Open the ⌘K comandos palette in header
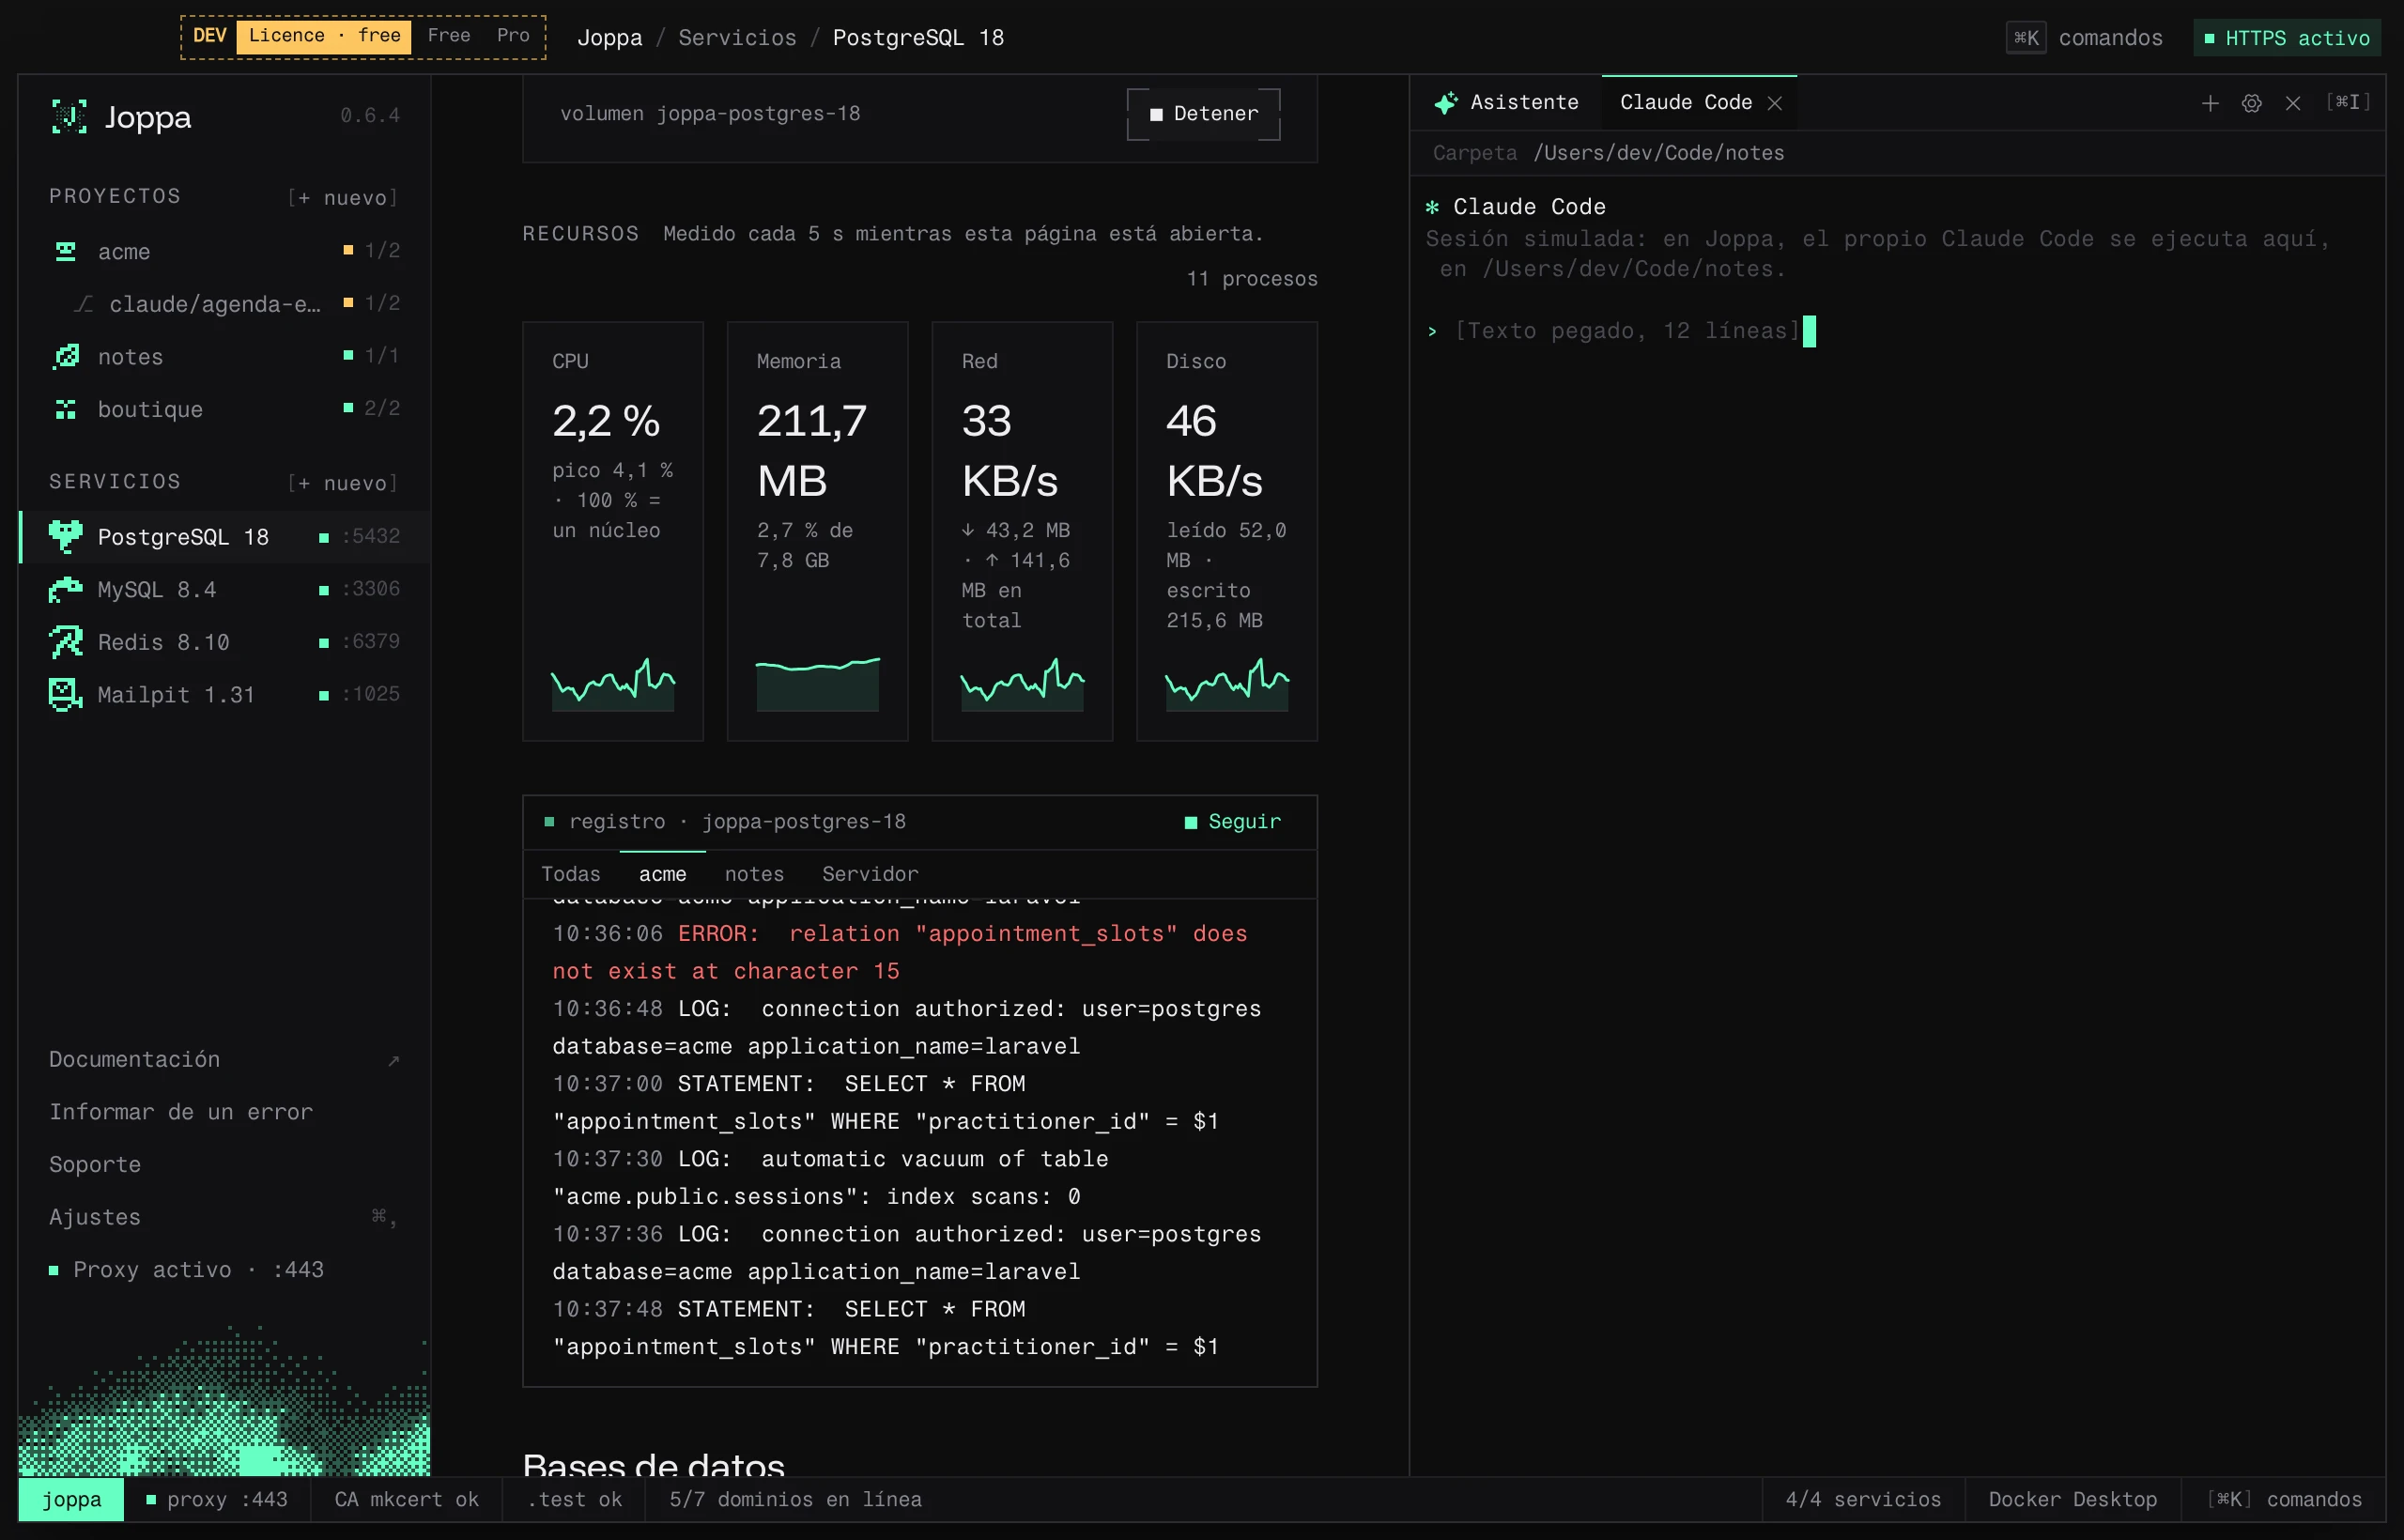Image resolution: width=2404 pixels, height=1540 pixels. (x=2084, y=38)
